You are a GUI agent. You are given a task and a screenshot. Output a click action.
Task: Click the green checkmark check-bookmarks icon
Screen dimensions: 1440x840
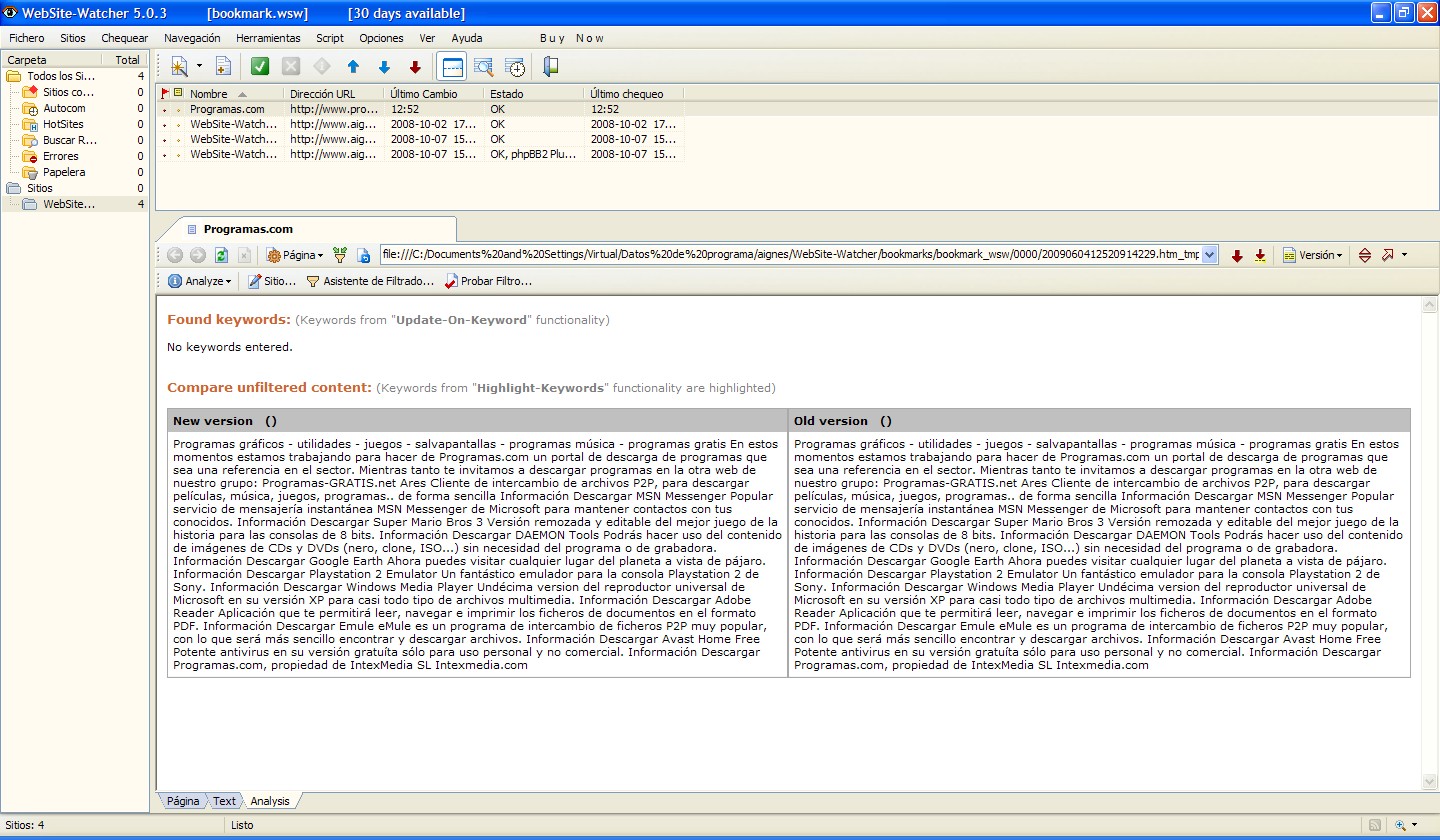click(x=260, y=67)
